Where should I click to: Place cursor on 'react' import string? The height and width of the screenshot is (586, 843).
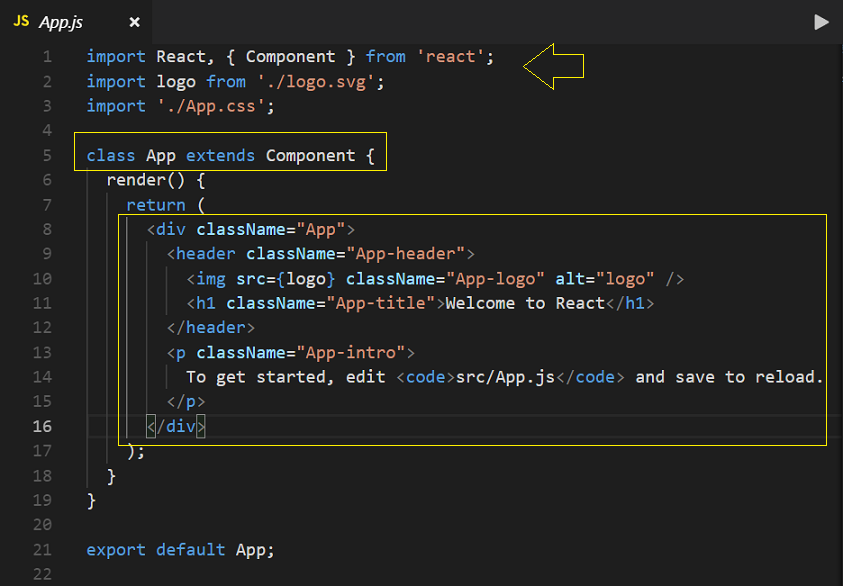tap(450, 57)
